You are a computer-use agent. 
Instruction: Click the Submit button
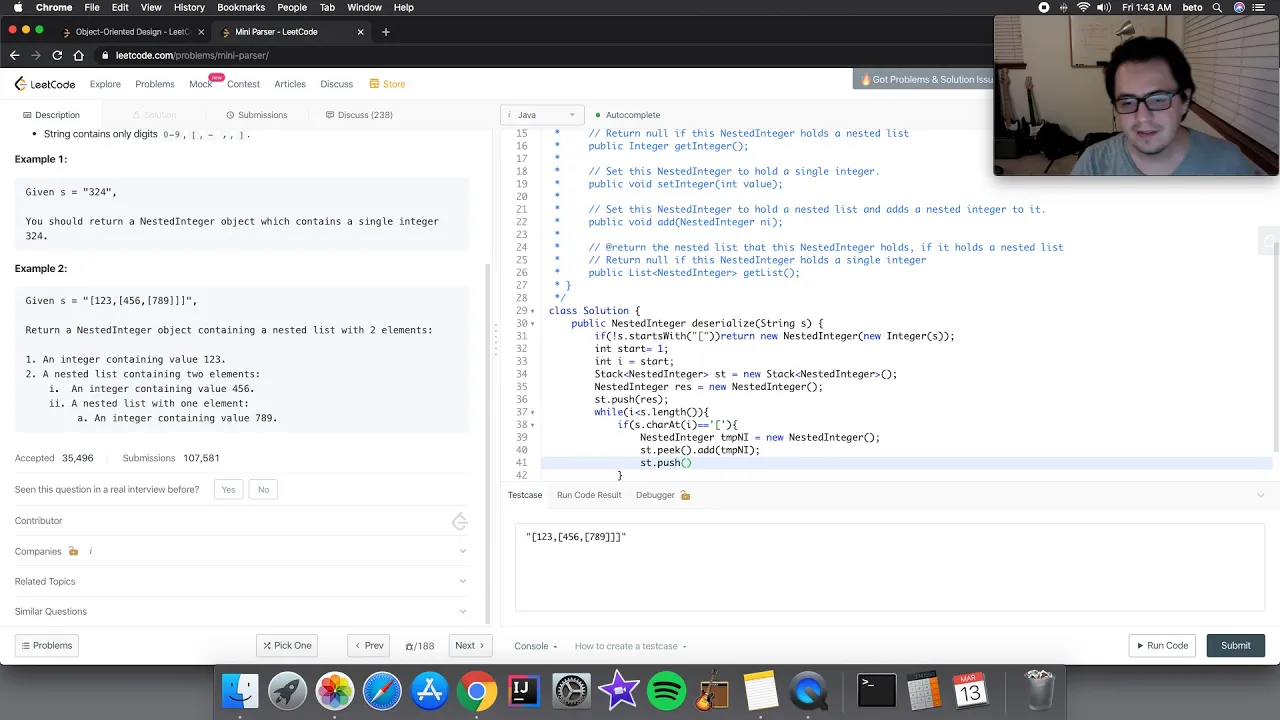click(1235, 646)
